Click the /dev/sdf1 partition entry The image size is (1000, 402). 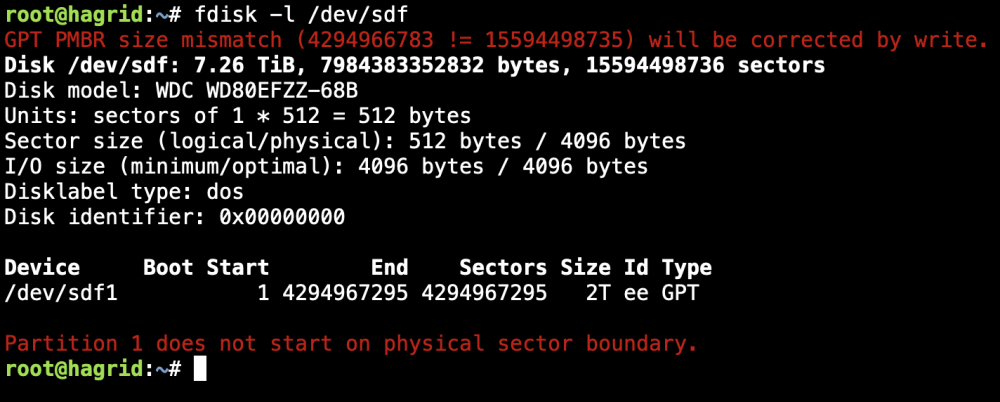(x=61, y=293)
